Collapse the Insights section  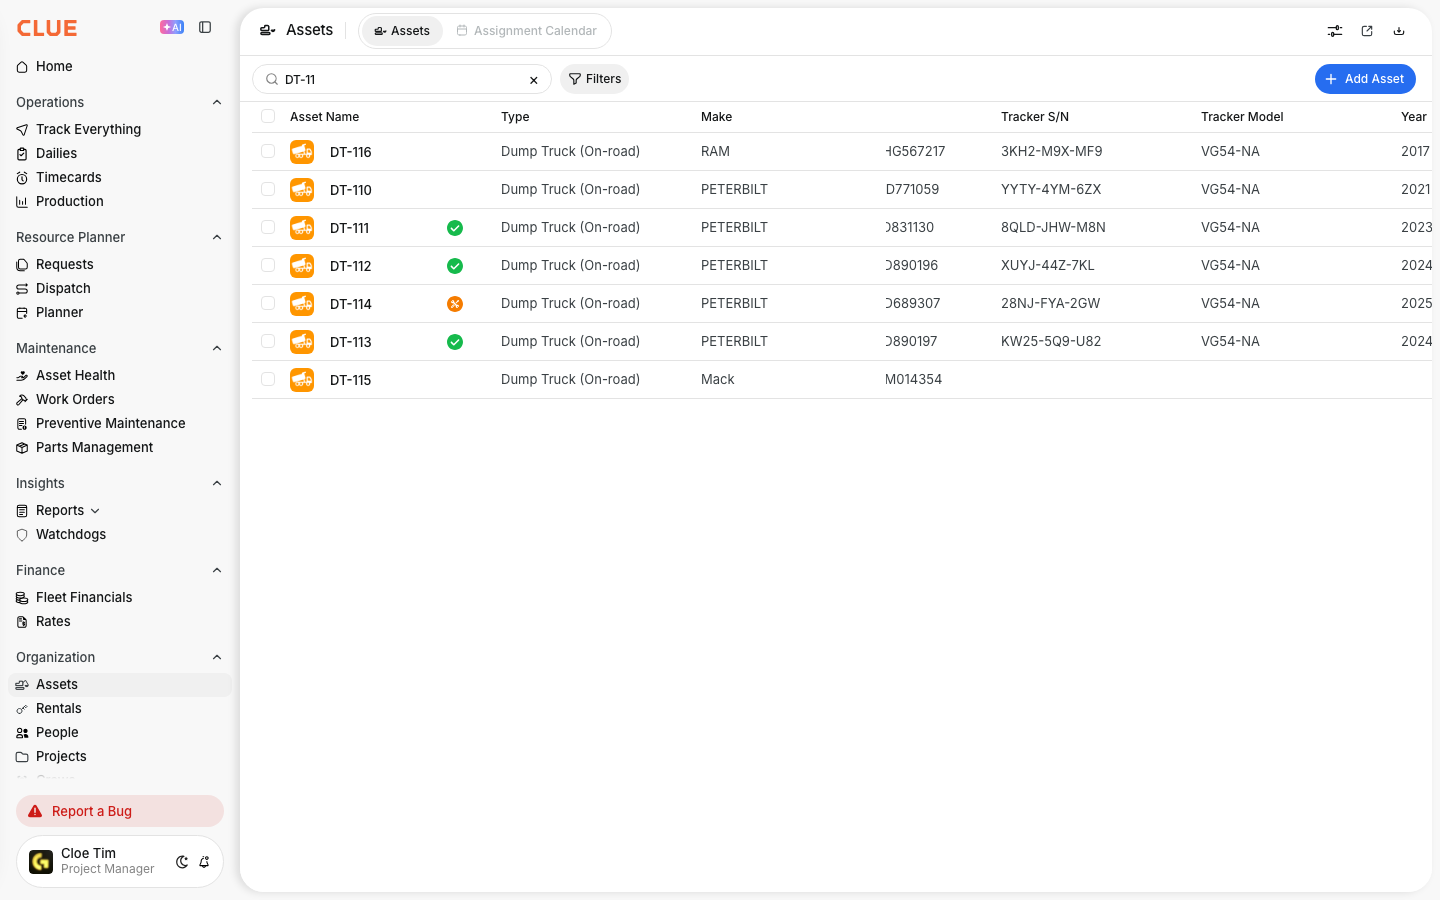point(217,483)
